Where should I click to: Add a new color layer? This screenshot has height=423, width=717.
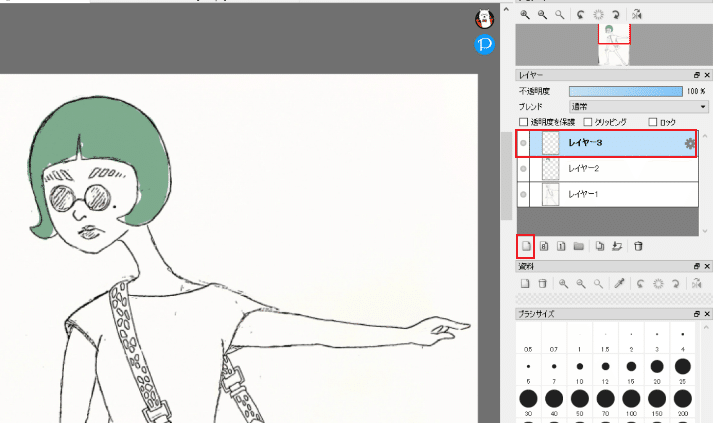coord(526,246)
